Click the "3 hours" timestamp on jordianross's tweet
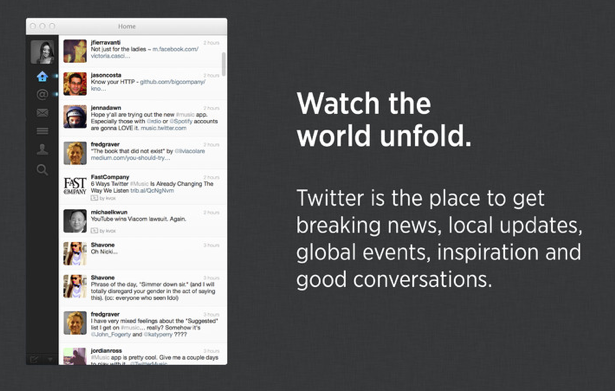Screen dimensions: 615x391 [211, 351]
